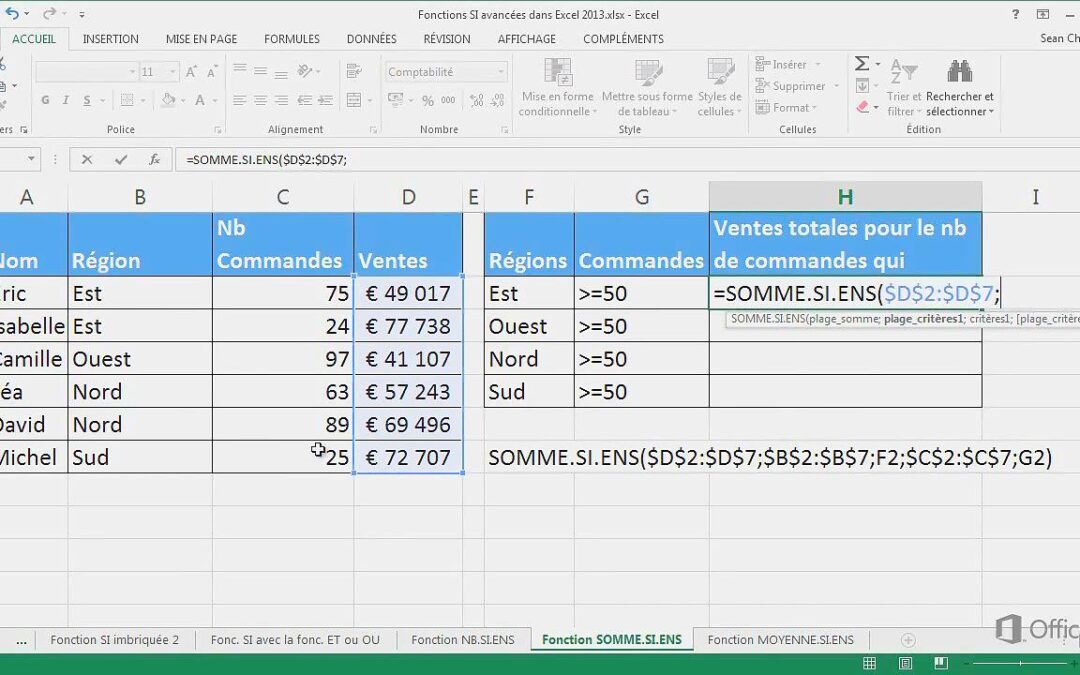Screen dimensions: 1080x675
Task: Open Alignement dialog launcher
Action: click(x=373, y=129)
